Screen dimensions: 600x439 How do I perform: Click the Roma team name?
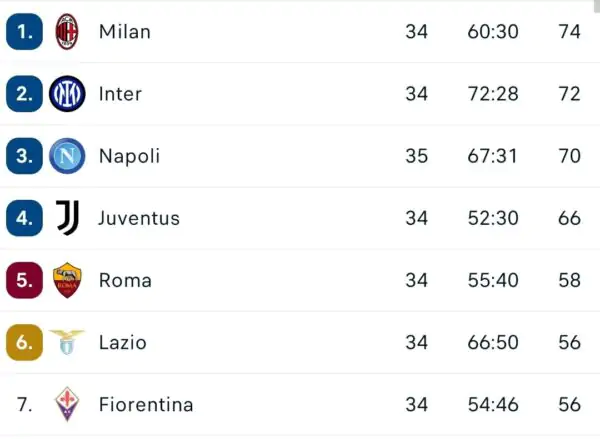(x=125, y=280)
